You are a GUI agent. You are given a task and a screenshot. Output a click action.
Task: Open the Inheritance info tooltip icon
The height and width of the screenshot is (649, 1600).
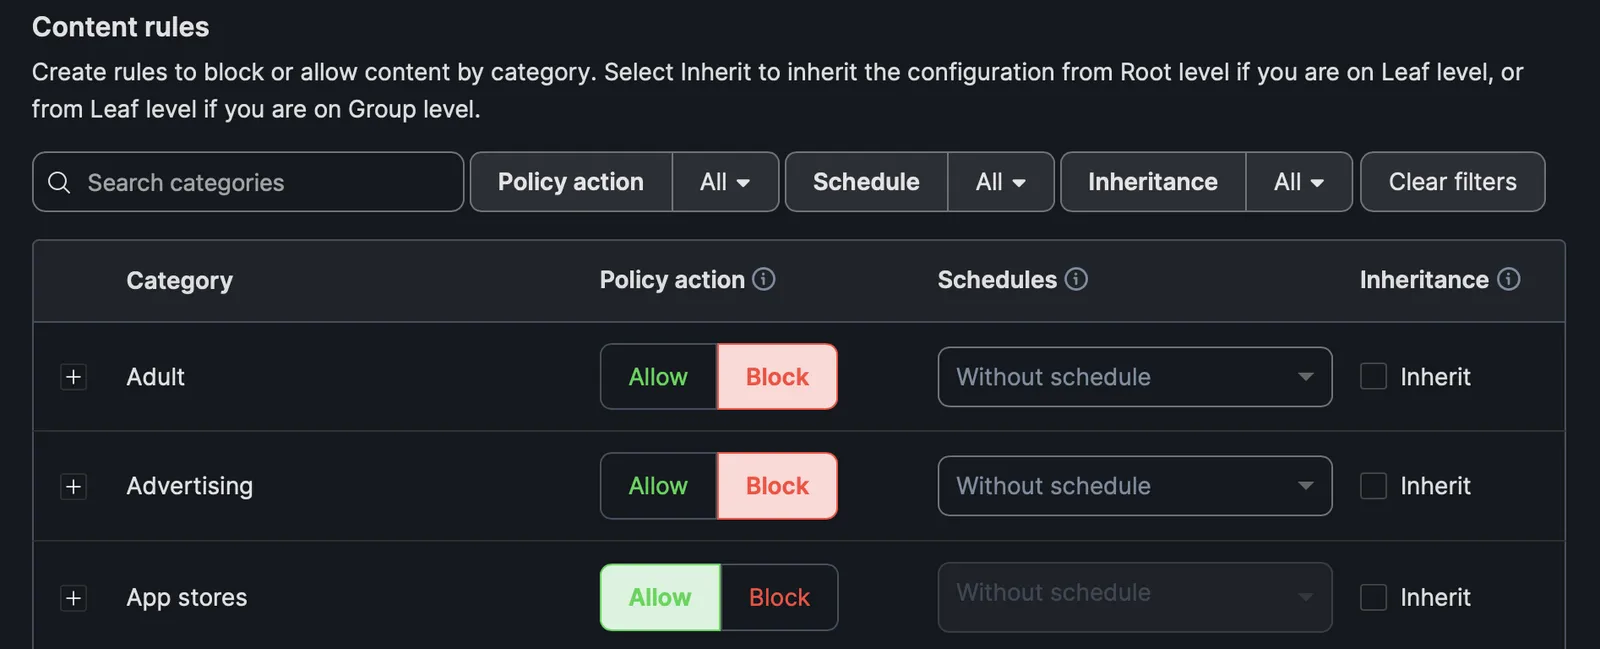coord(1510,280)
